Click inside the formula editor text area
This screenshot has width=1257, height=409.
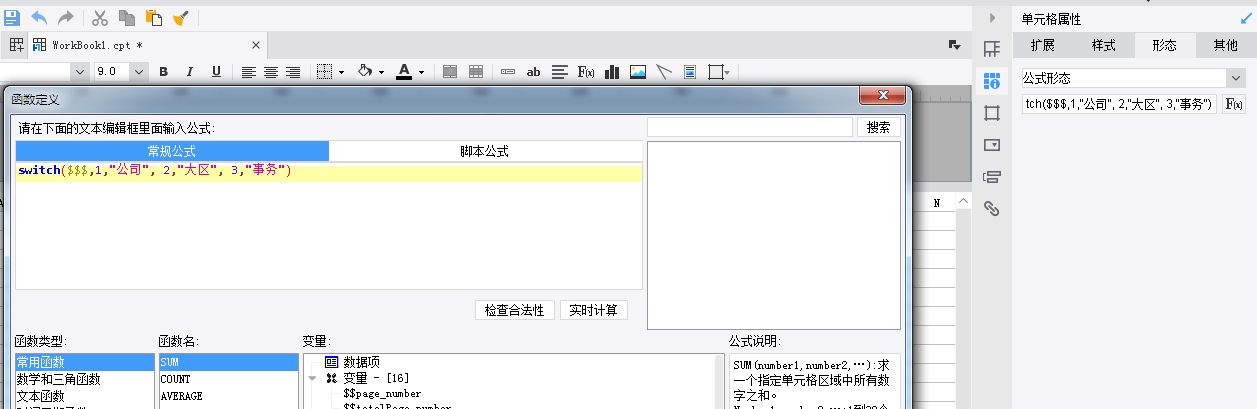point(328,226)
